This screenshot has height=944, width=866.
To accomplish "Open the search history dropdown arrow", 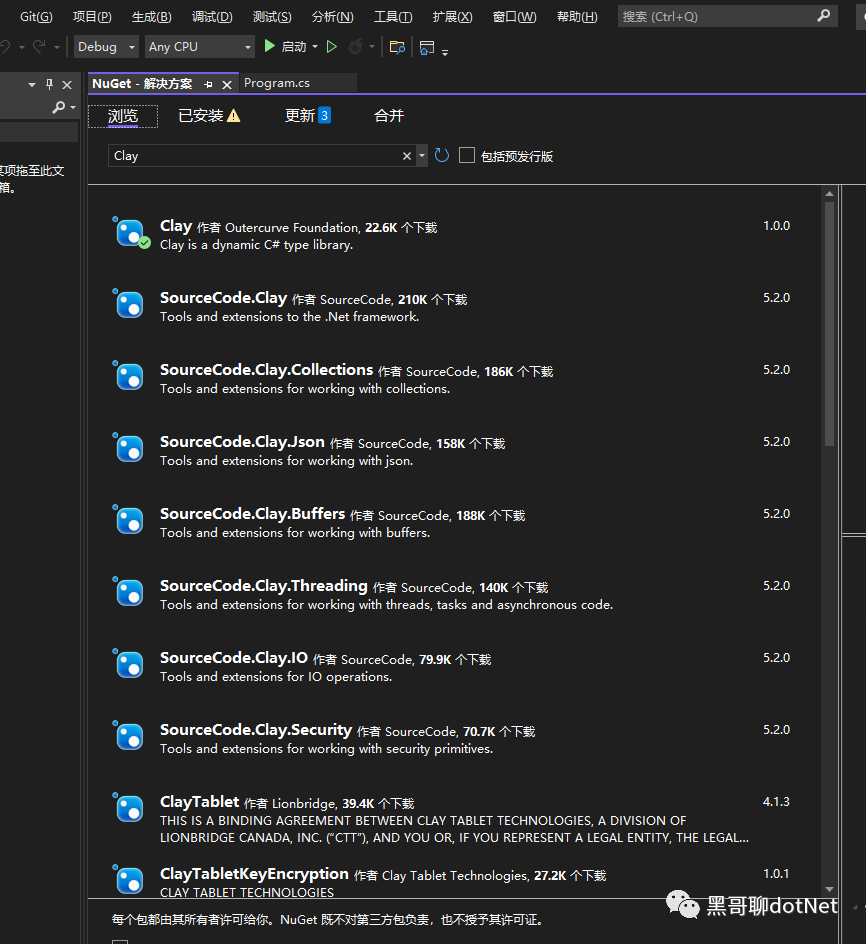I will click(422, 156).
